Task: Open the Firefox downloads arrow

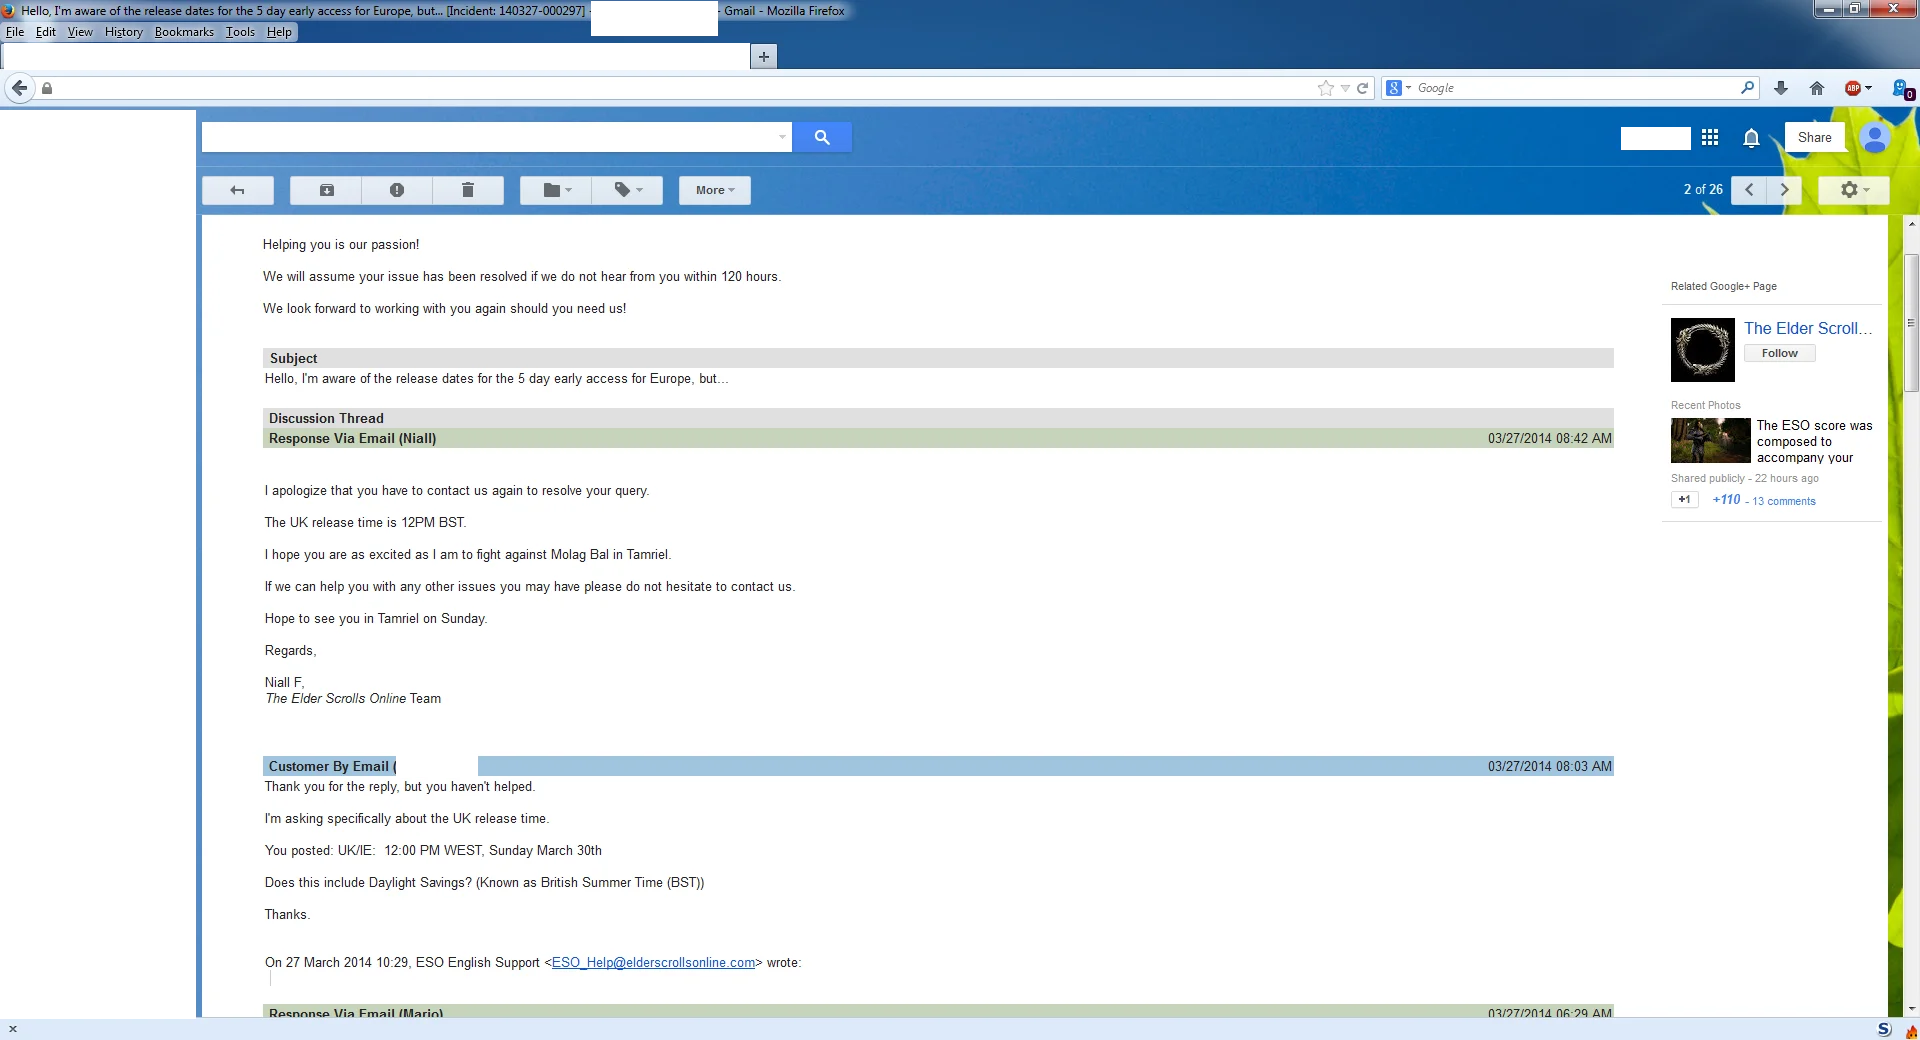Action: 1781,88
